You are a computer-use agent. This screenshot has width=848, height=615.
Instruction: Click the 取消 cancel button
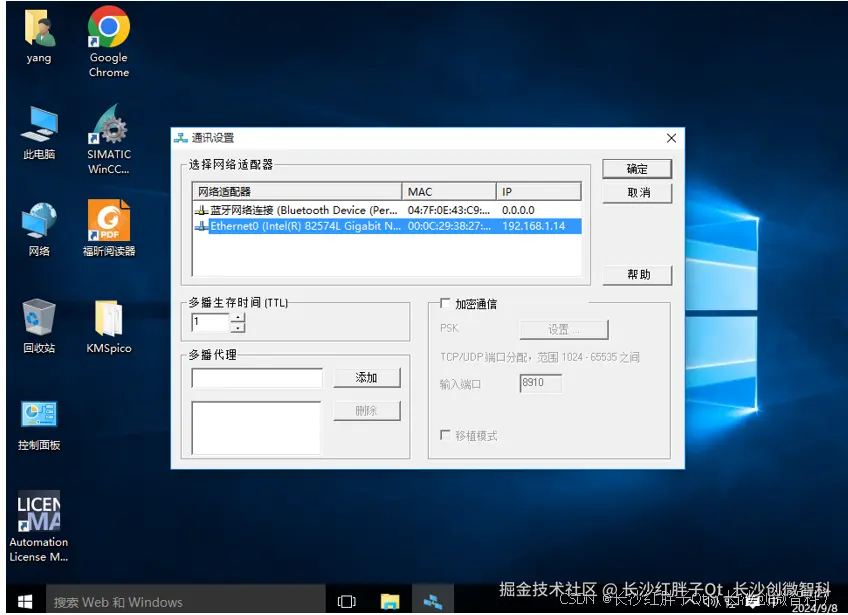pos(637,193)
